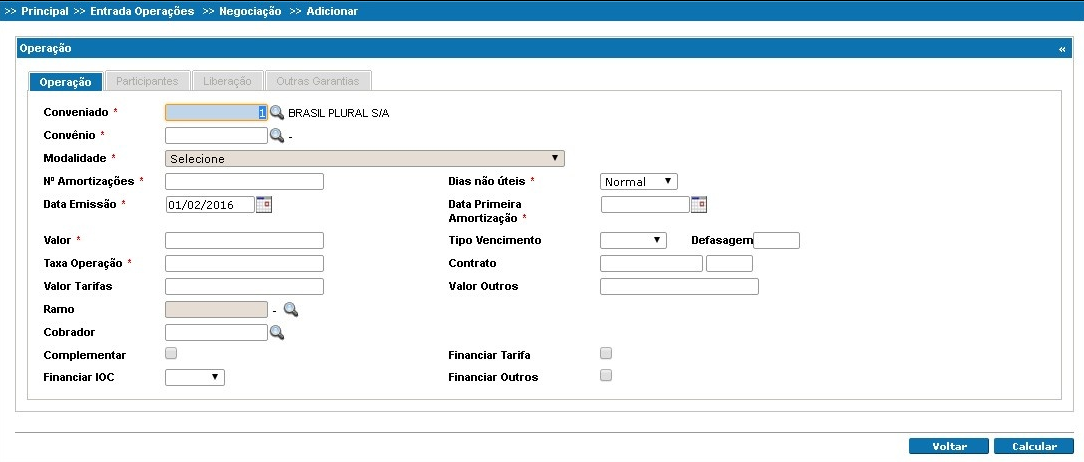1084x462 pixels.
Task: Open the Cobrador lookup magnifier
Action: tap(277, 332)
